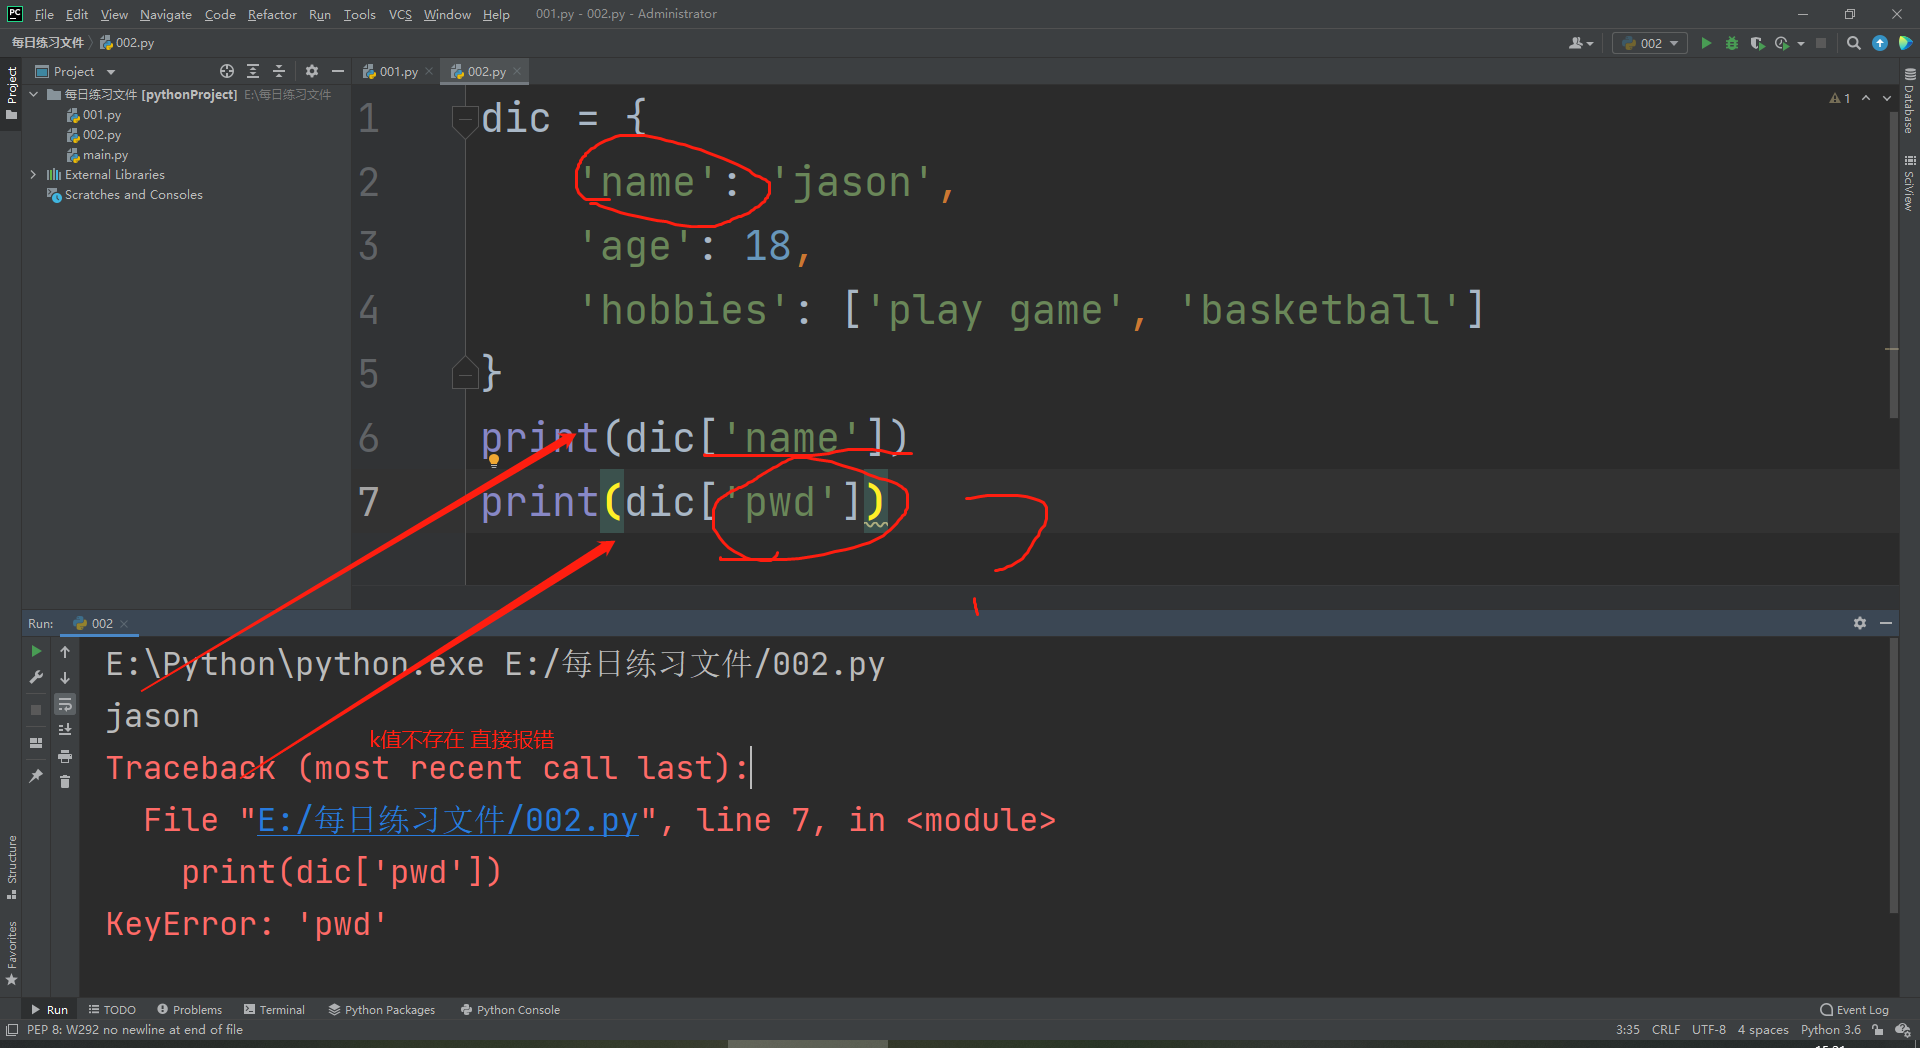Expand all items in Project panel
The width and height of the screenshot is (1920, 1048).
pos(253,71)
